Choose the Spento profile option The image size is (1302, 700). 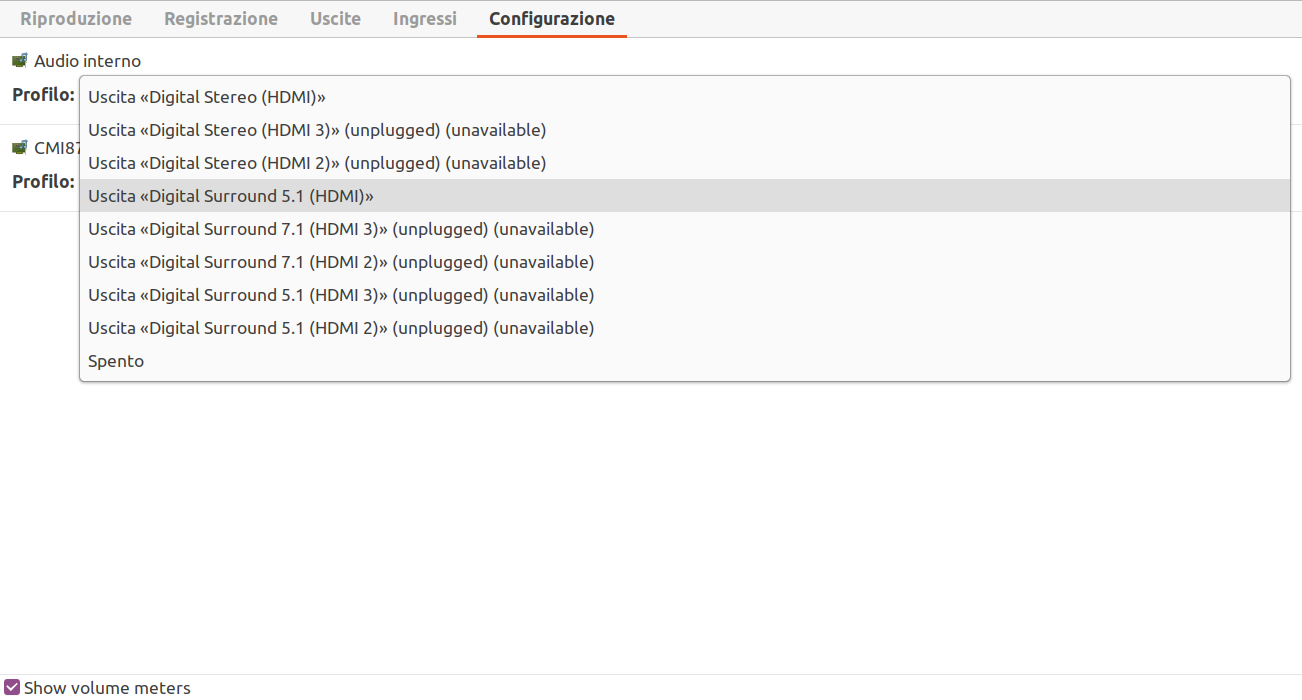click(x=685, y=361)
